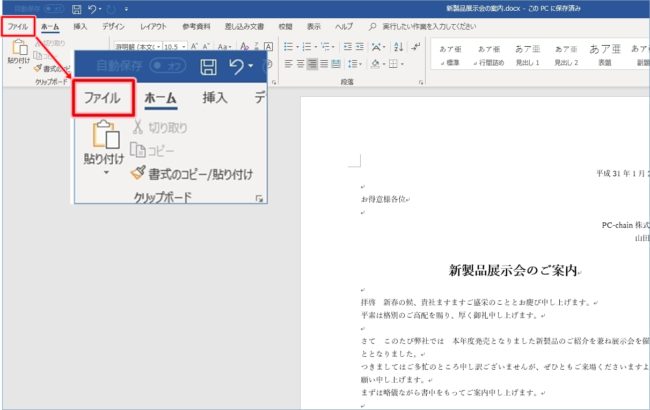
Task: Expand the bullet list style arrow
Action: point(297,47)
